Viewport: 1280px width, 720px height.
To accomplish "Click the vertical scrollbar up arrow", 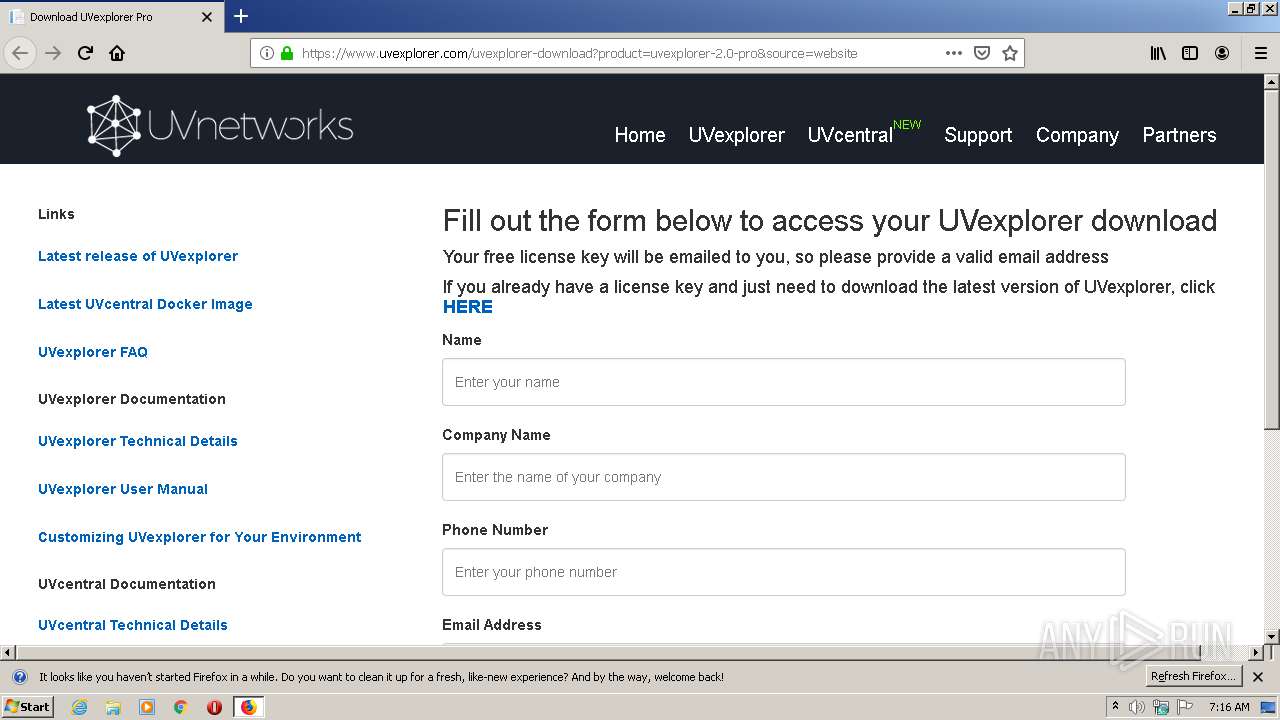I will pyautogui.click(x=1272, y=83).
